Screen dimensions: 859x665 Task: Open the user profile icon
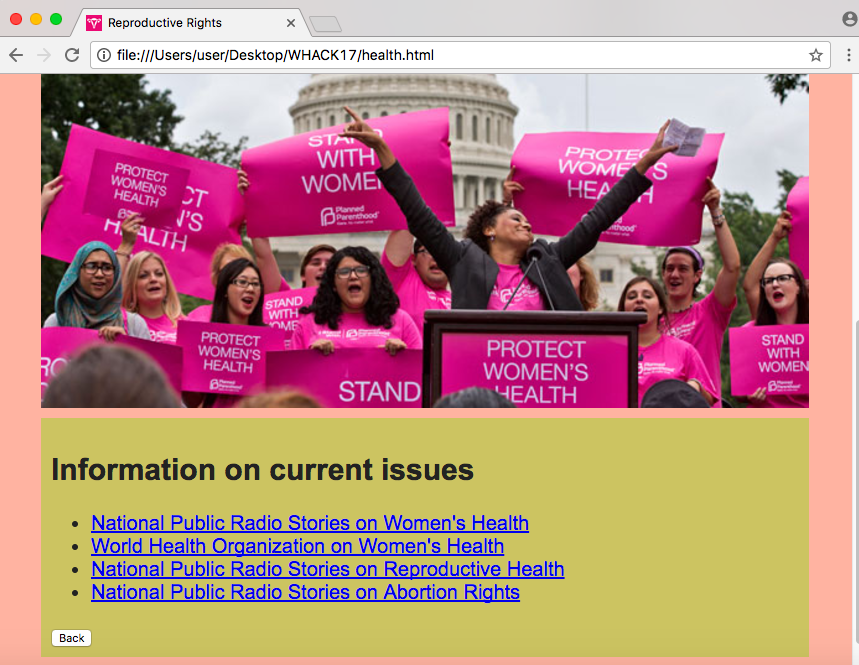pyautogui.click(x=850, y=19)
